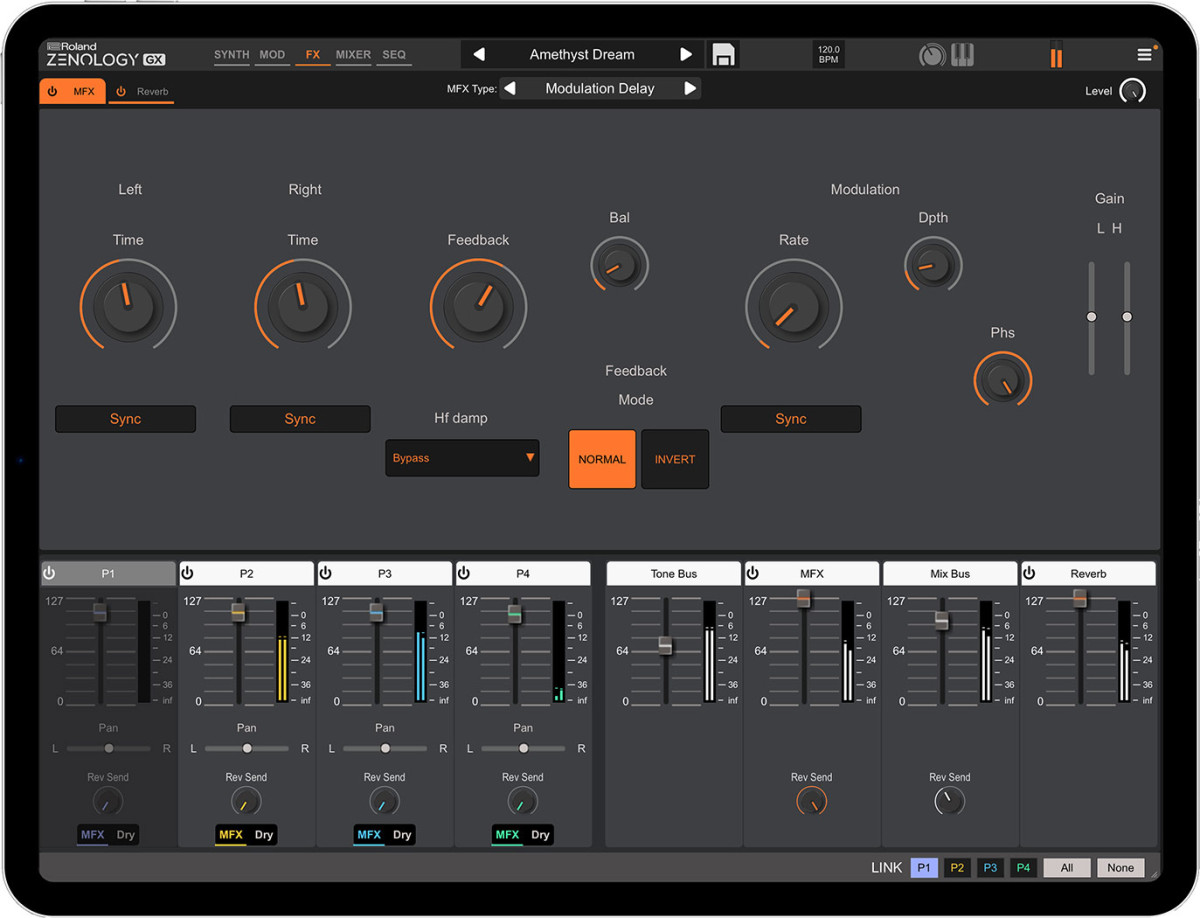Set Feedback Mode to NORMAL
Screen dimensions: 1200x918
(x=602, y=459)
